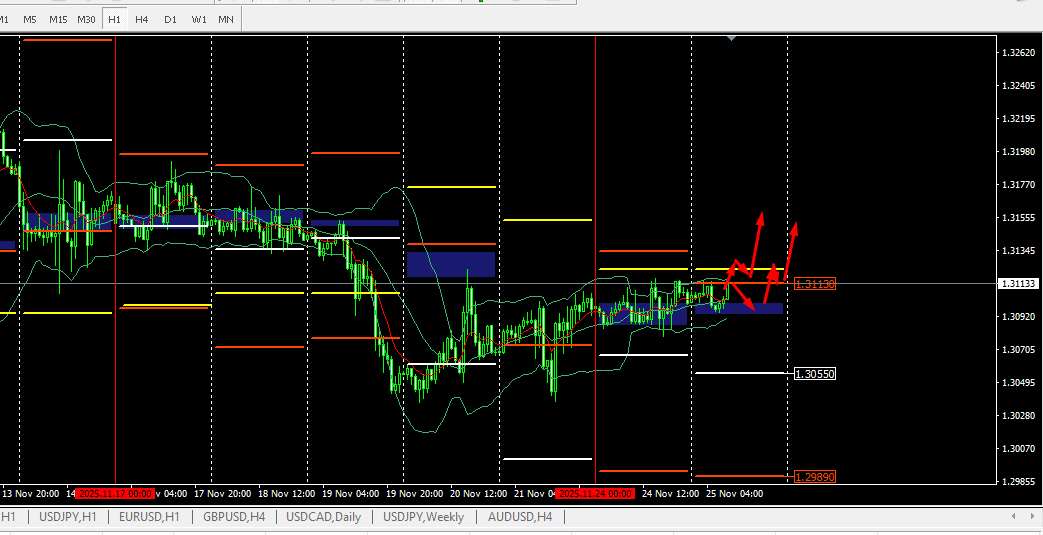This screenshot has height=535, width=1043.
Task: Select the orange 1.31130 level label
Action: pos(815,283)
